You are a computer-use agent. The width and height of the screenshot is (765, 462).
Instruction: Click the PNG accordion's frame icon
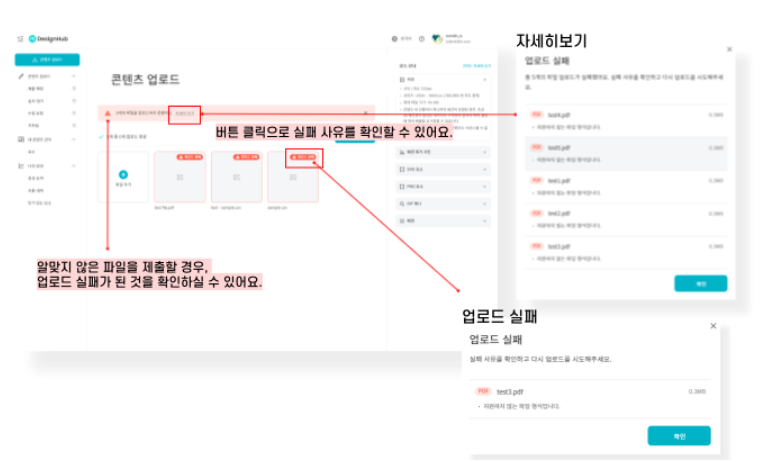click(402, 186)
